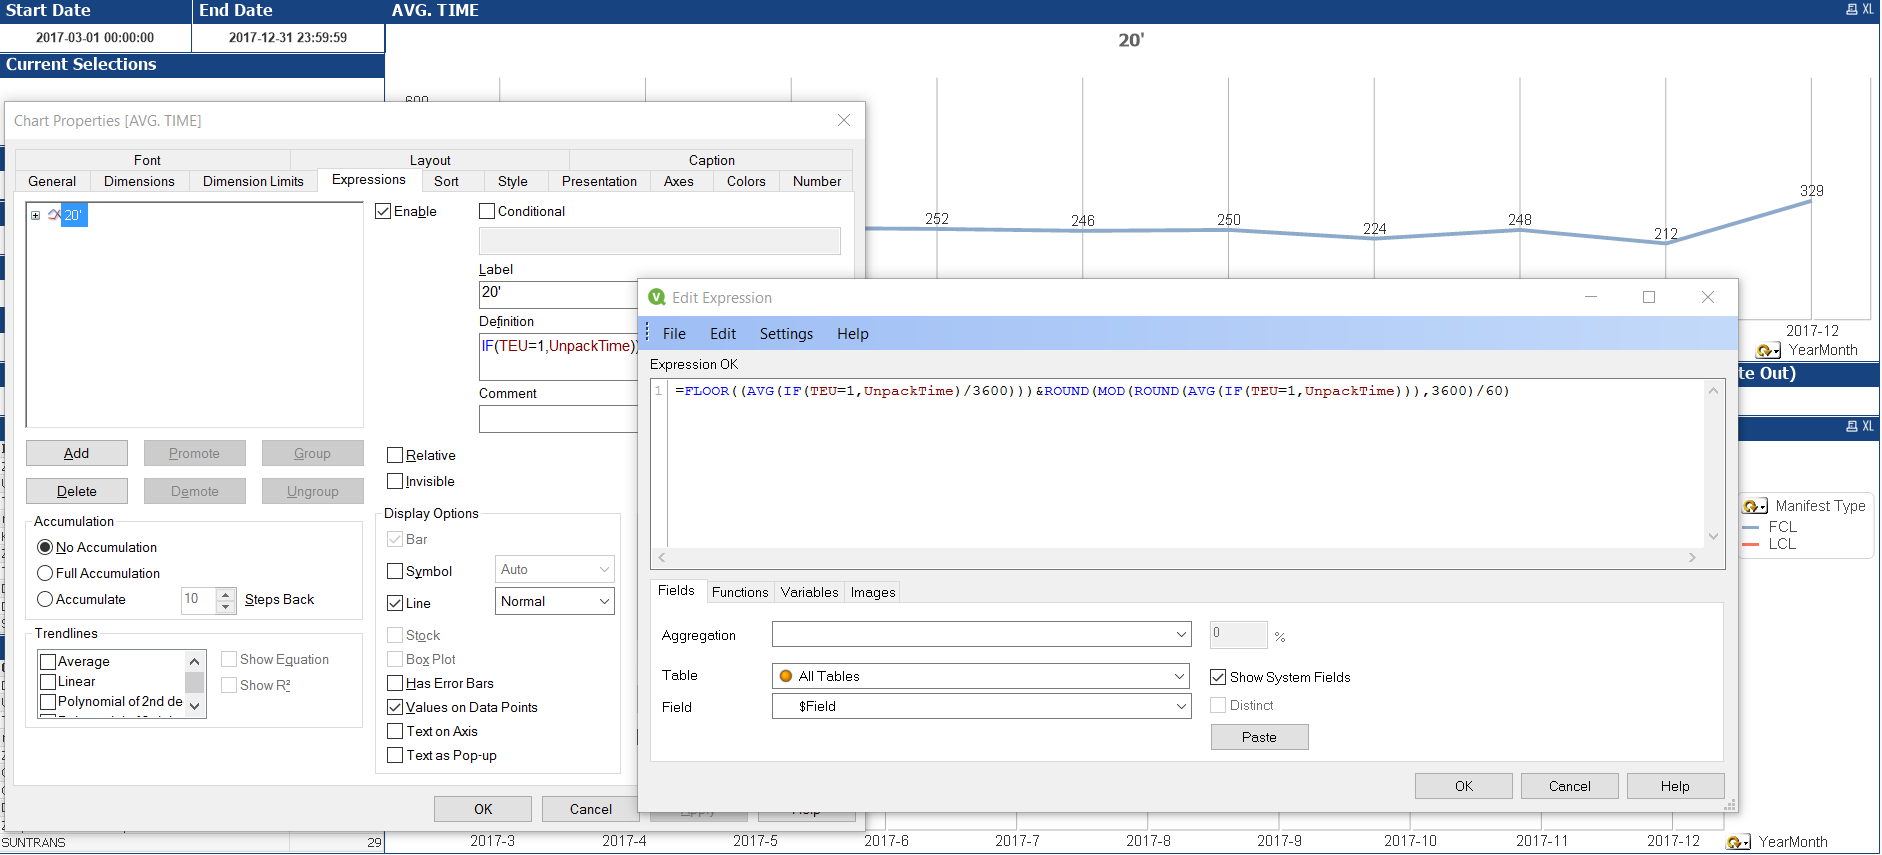Screen dimensions: 1882x855
Task: Click the XL export icon on AVG. TIME caption
Action: (x=1867, y=10)
